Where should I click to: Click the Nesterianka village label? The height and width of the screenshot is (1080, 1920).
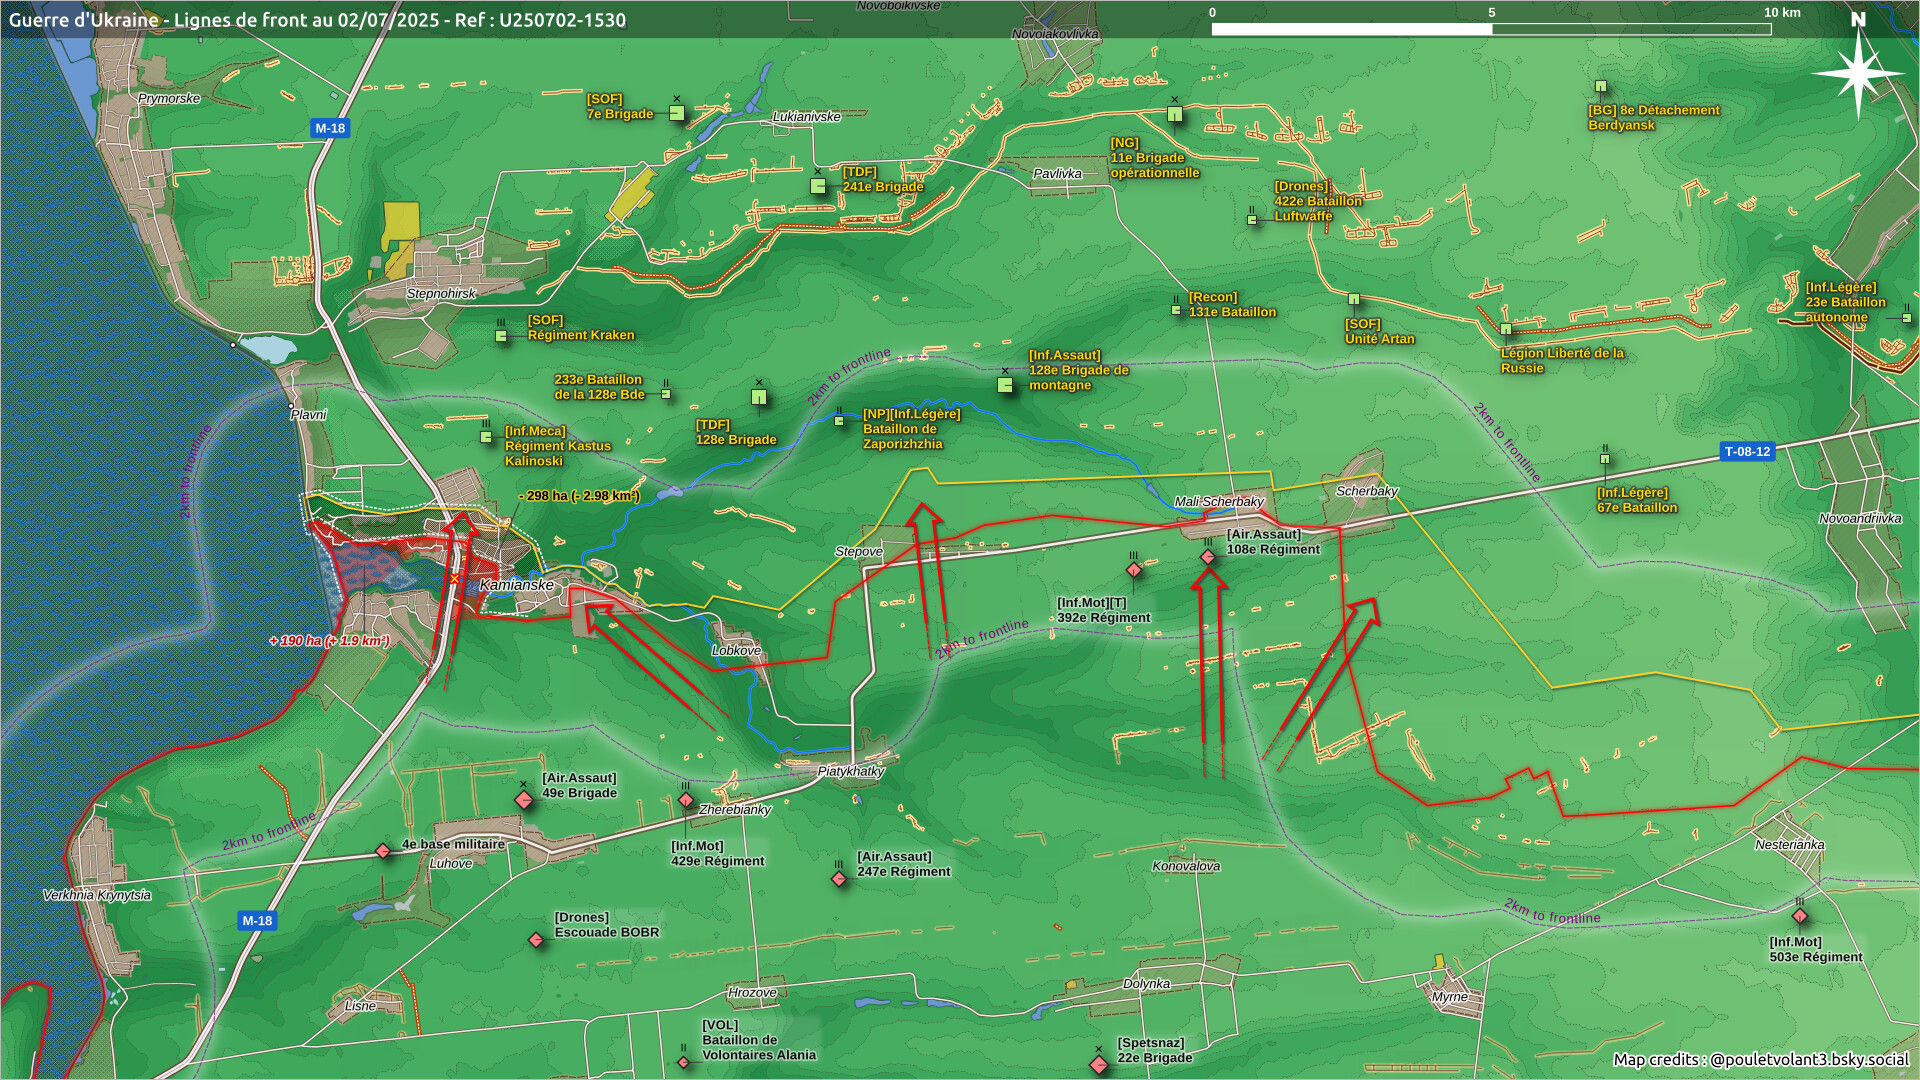pos(1790,844)
